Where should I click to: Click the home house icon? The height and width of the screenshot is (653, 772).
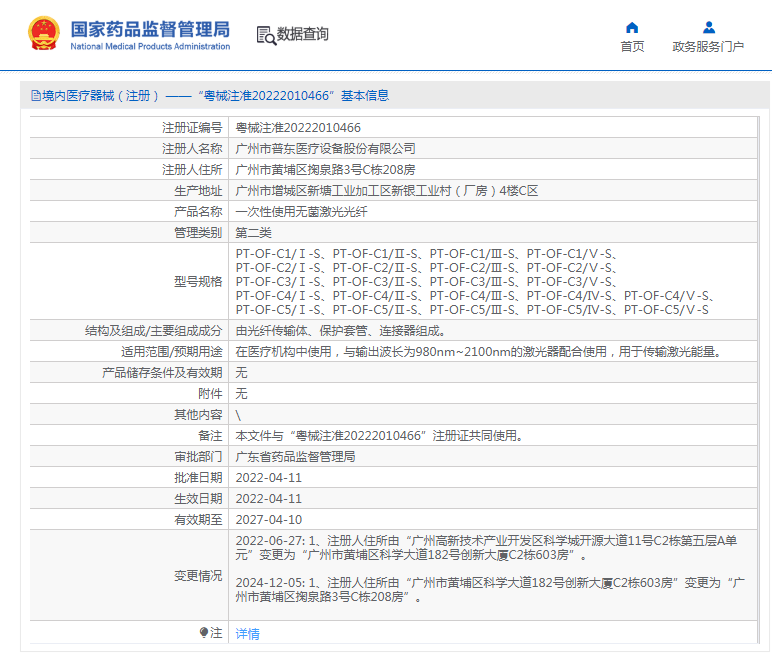coord(632,28)
